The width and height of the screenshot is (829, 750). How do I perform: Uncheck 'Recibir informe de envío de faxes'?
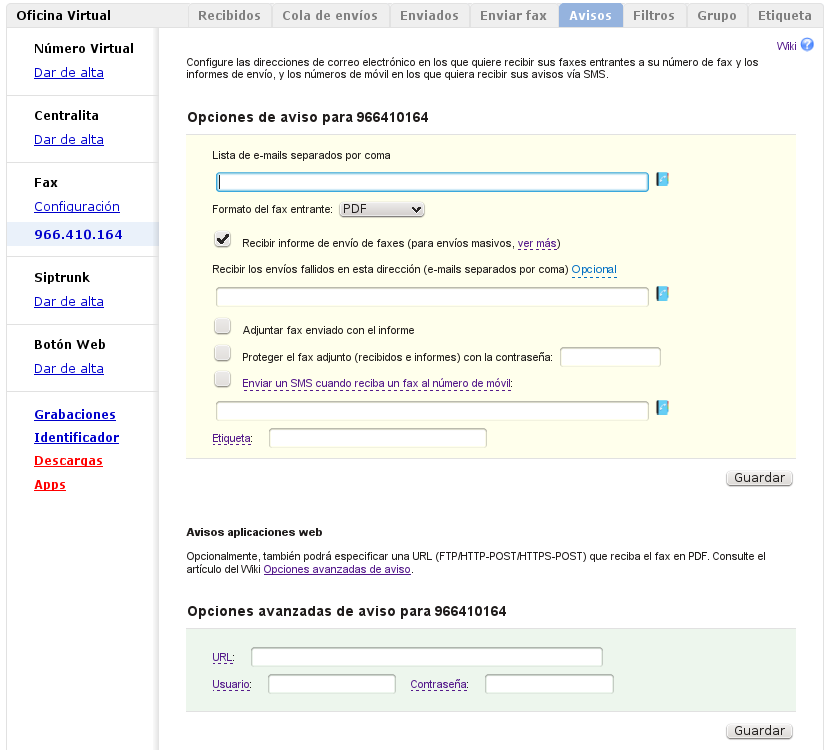pos(222,239)
